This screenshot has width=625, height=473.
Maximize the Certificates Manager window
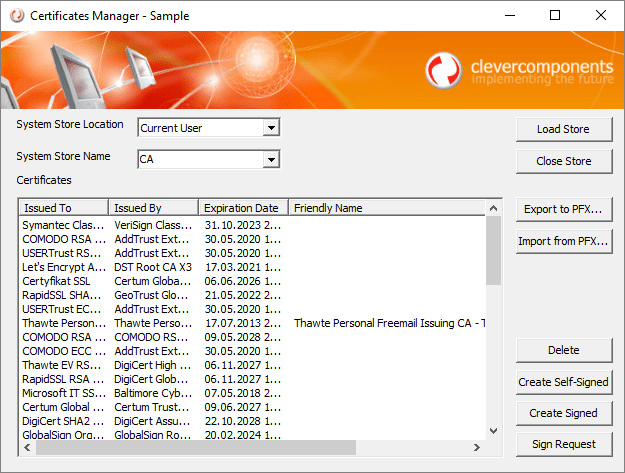coord(555,16)
